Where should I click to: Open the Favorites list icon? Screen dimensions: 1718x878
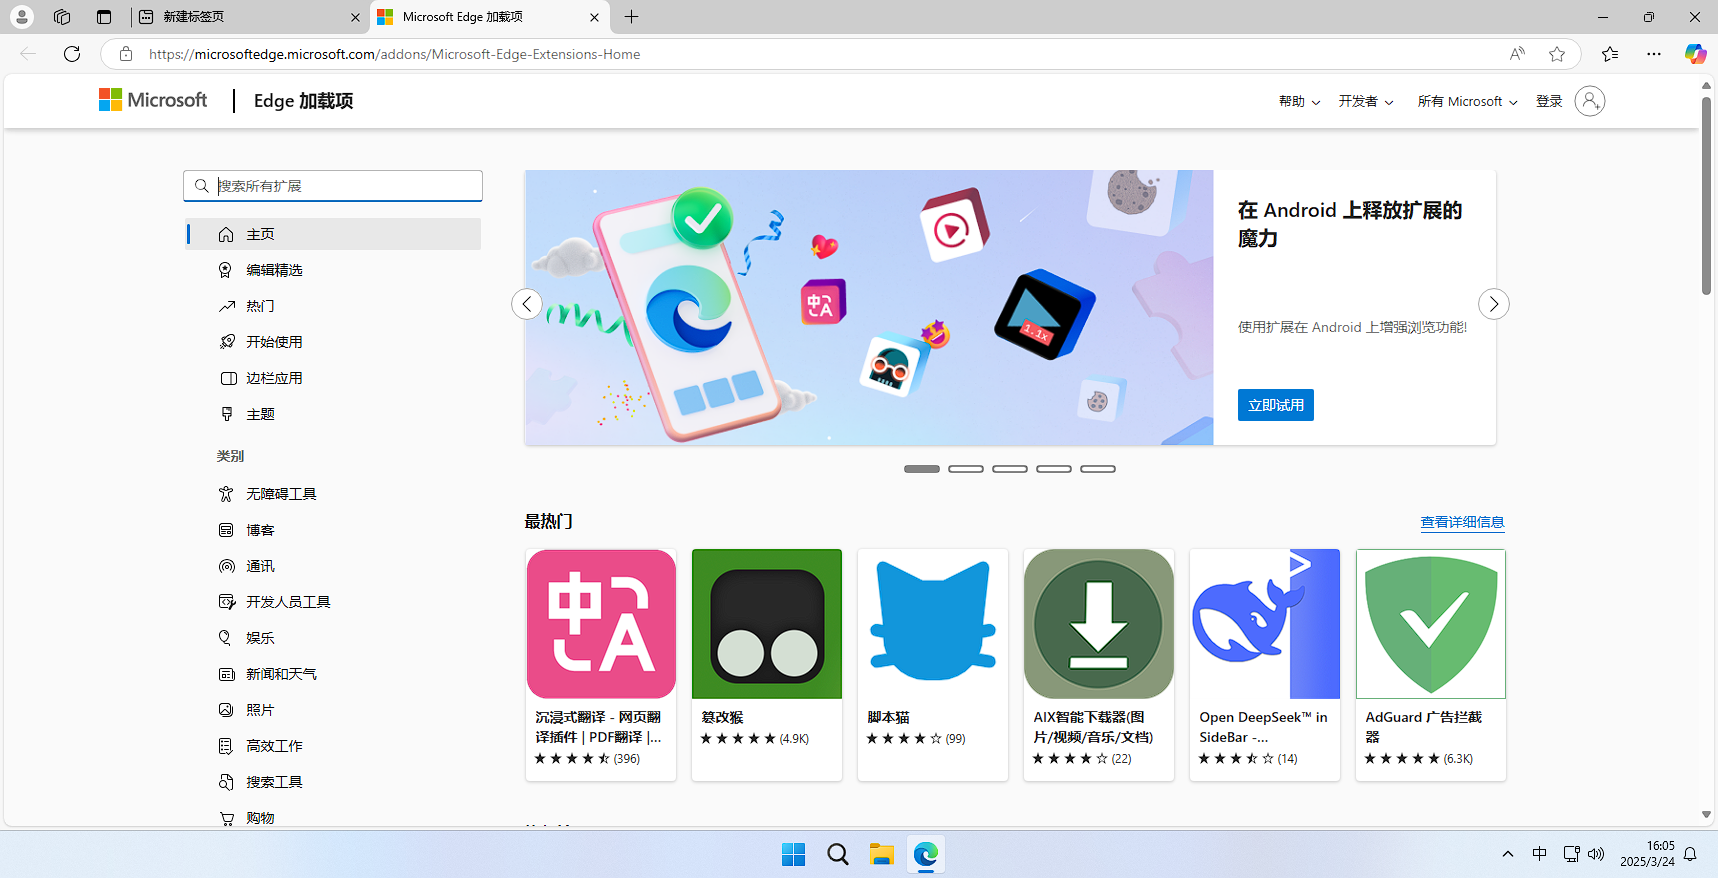(x=1610, y=54)
